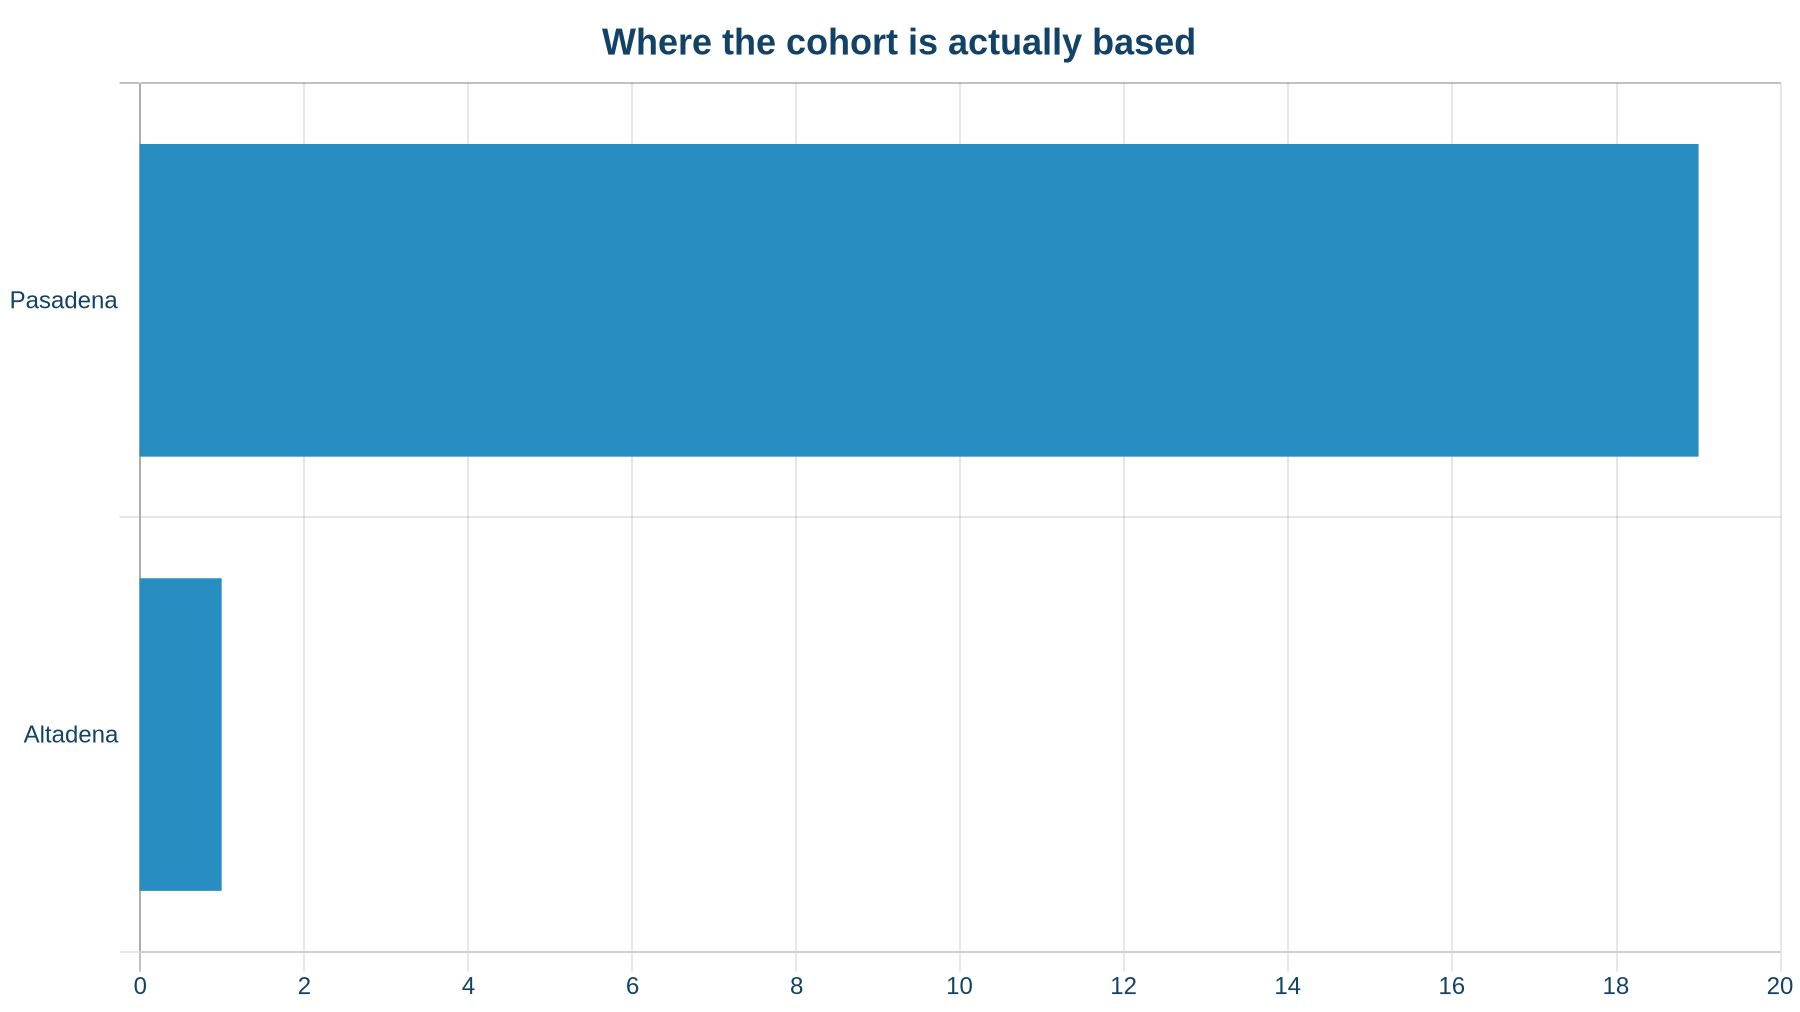Screen dimensions: 1800x1012
Task: Click the x-axis tick label 16
Action: [x=1452, y=986]
